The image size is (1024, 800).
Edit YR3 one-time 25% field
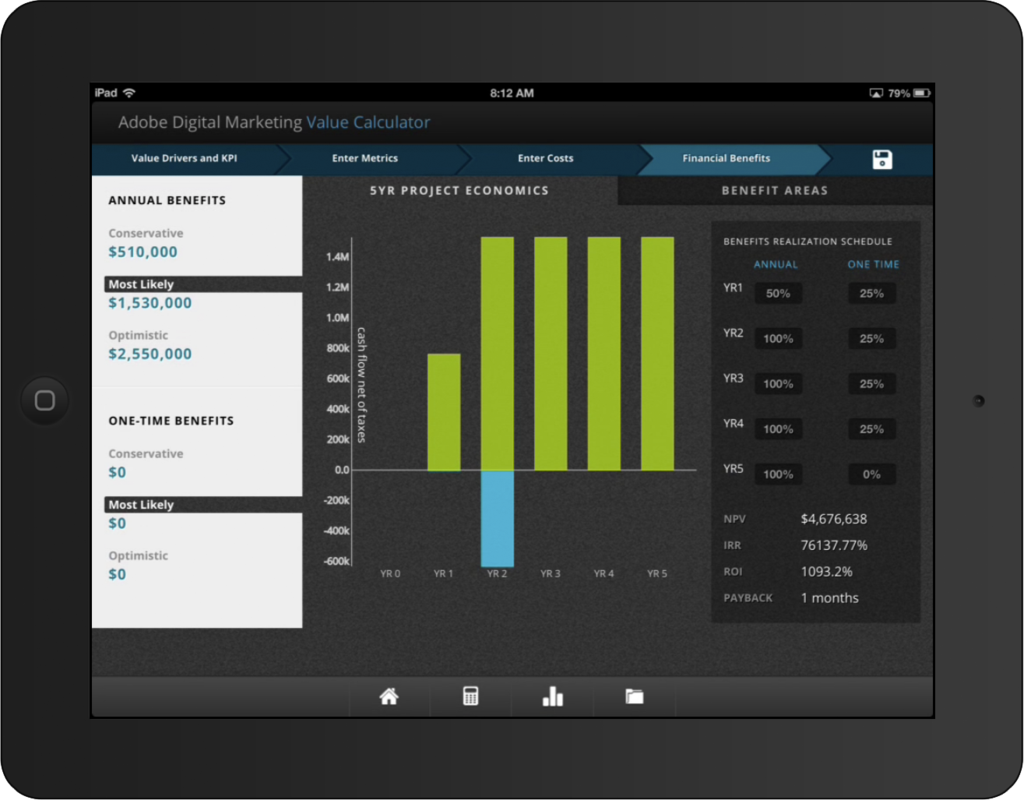(x=871, y=384)
